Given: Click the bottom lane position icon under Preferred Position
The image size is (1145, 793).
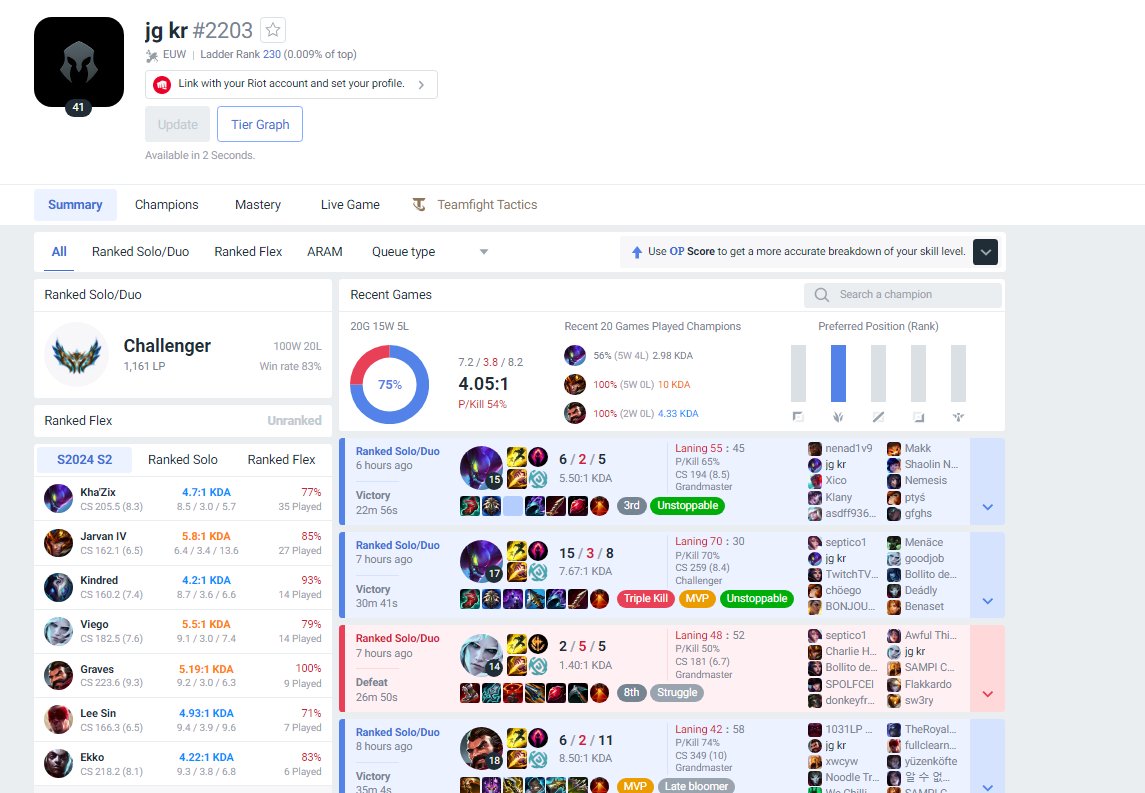Looking at the screenshot, I should click(919, 417).
